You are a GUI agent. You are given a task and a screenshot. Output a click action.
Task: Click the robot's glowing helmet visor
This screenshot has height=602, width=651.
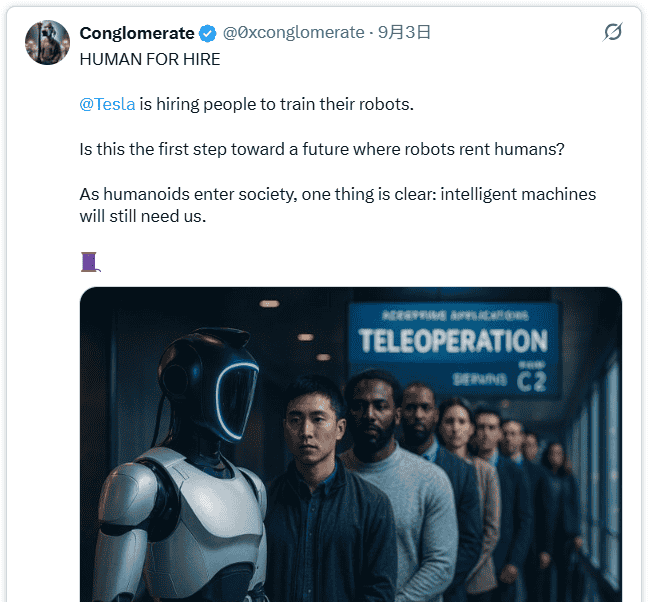[x=235, y=400]
